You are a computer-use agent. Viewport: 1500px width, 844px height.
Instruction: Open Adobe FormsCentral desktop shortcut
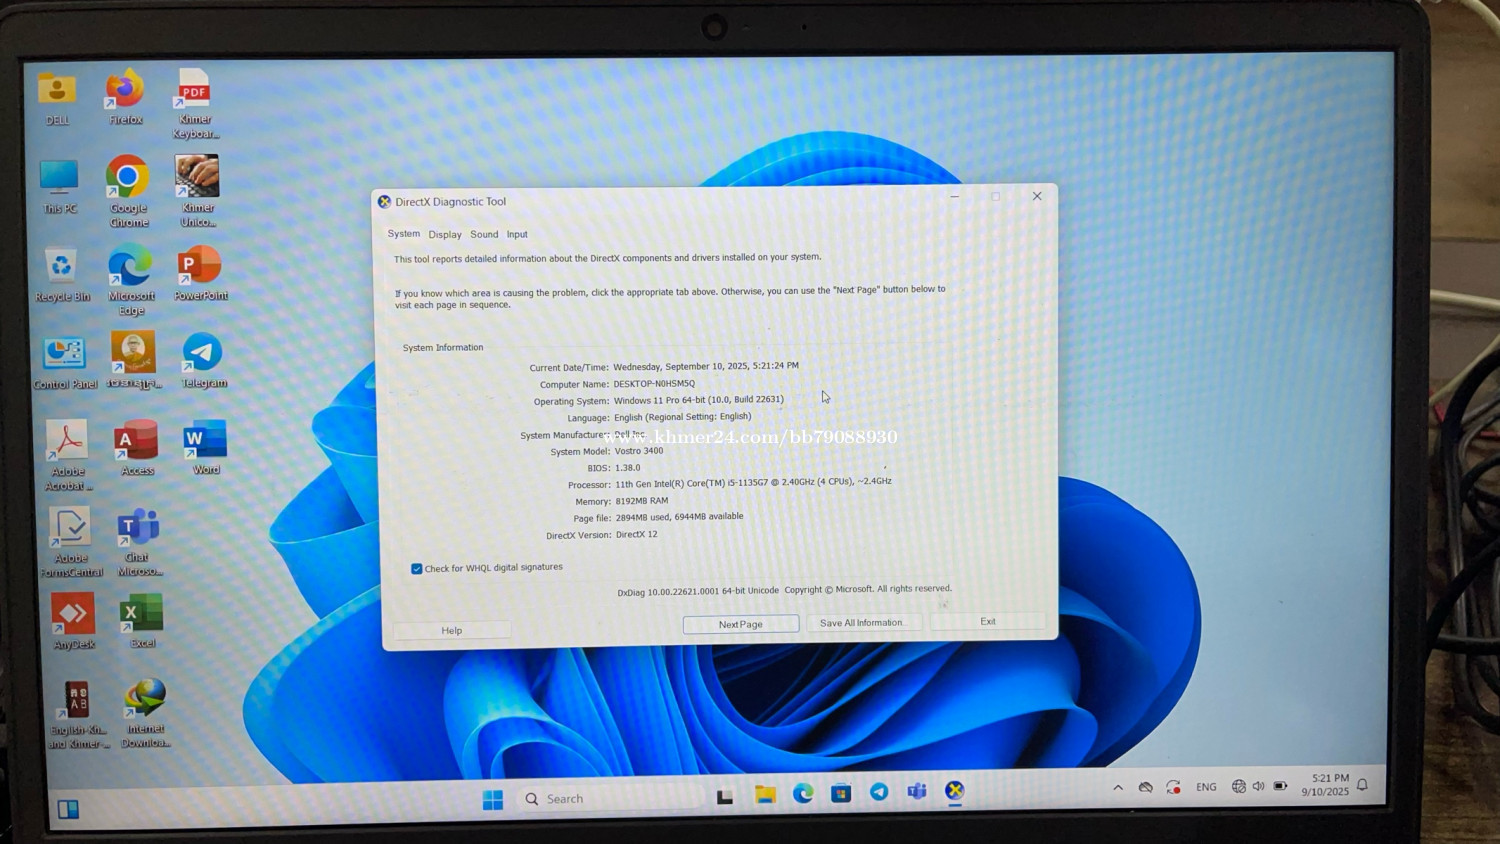(x=71, y=542)
